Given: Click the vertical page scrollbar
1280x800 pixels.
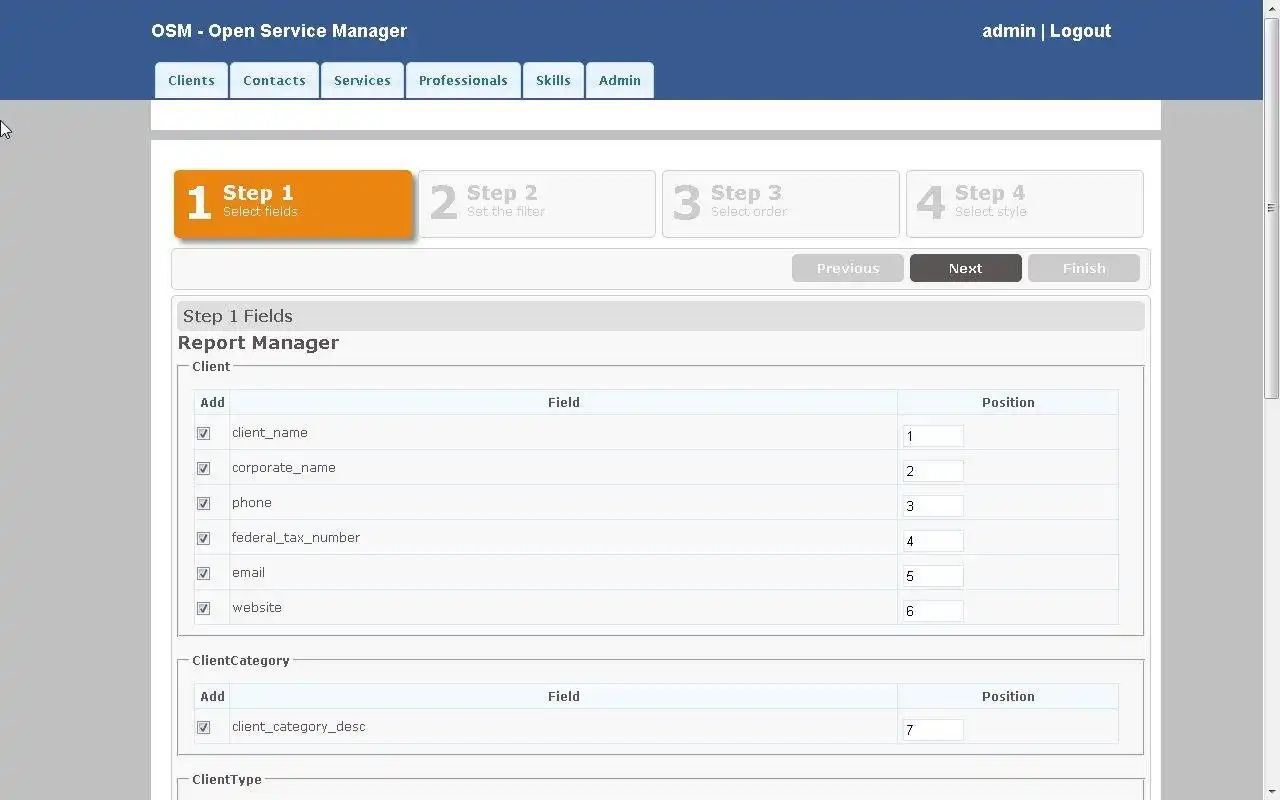Looking at the screenshot, I should pos(1272,208).
